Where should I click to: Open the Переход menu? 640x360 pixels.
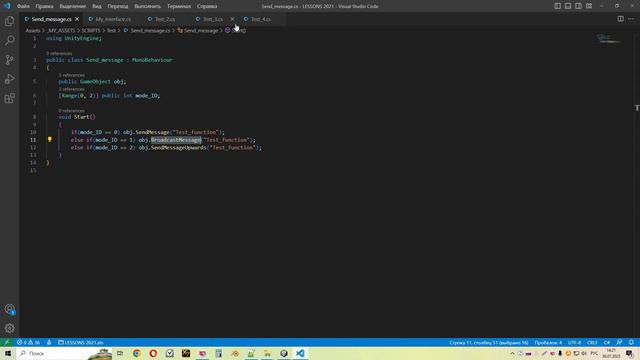[118, 6]
